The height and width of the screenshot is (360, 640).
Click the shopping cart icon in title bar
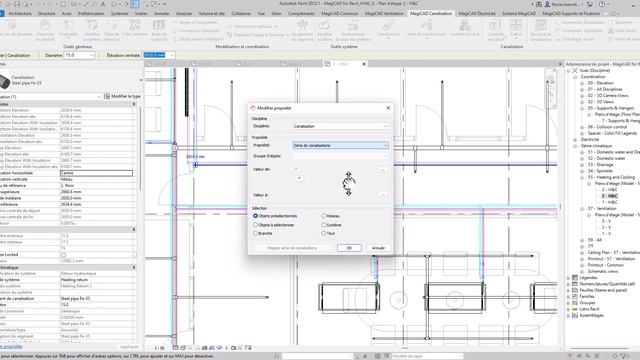[589, 4]
